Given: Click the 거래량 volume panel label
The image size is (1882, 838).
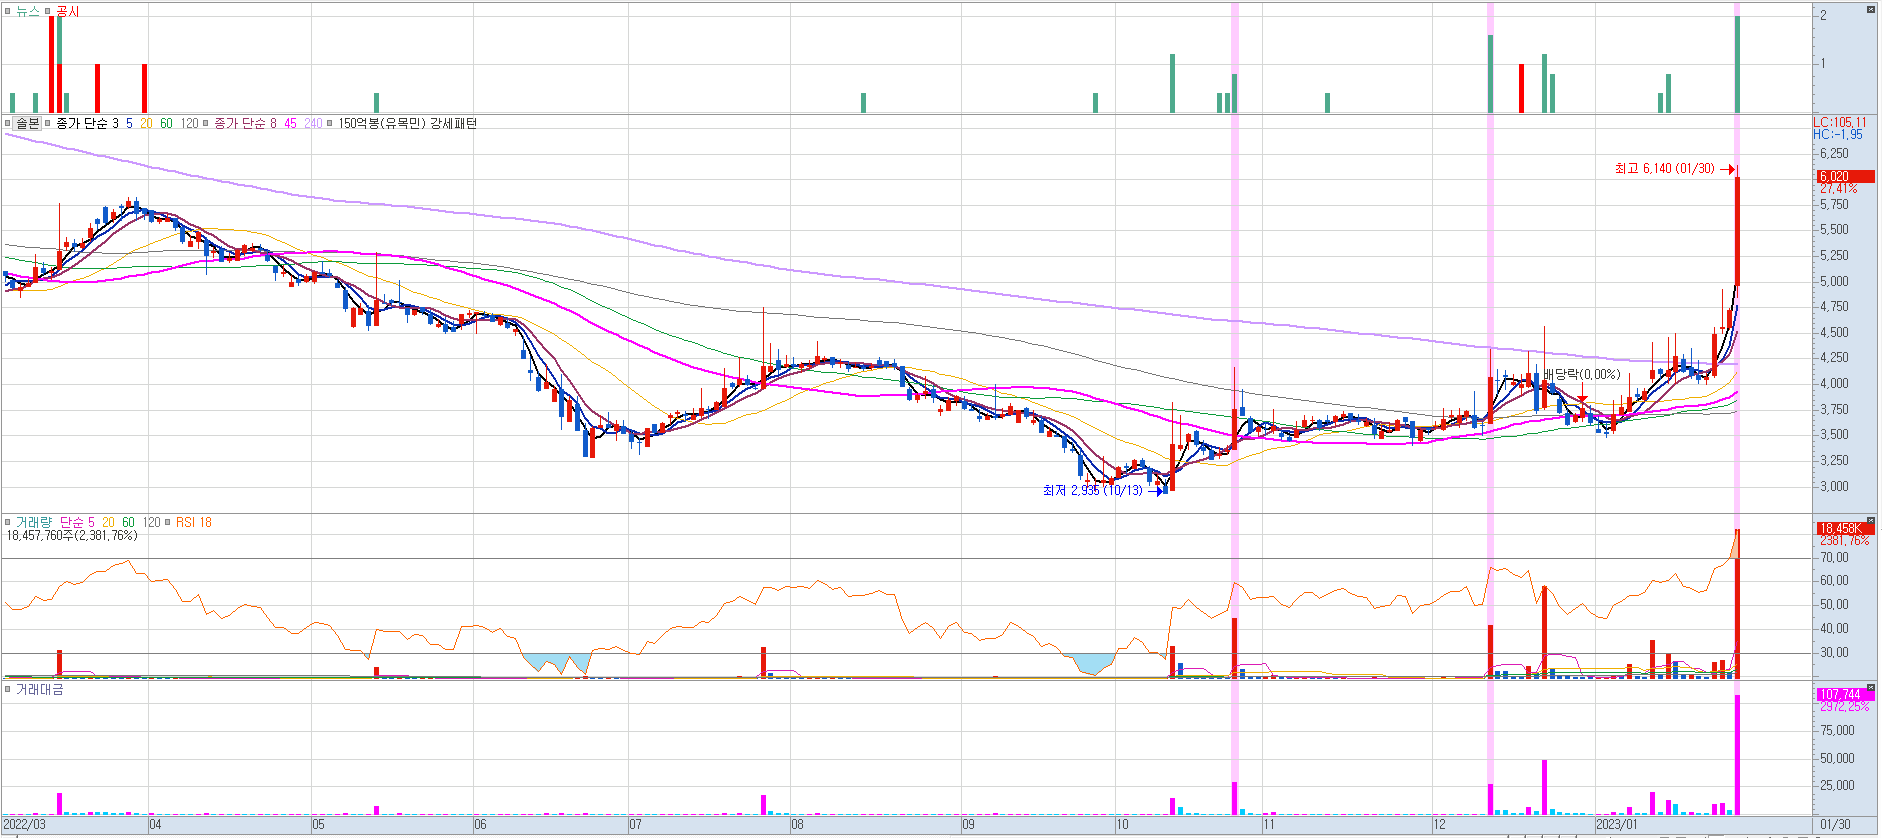Looking at the screenshot, I should (33, 522).
